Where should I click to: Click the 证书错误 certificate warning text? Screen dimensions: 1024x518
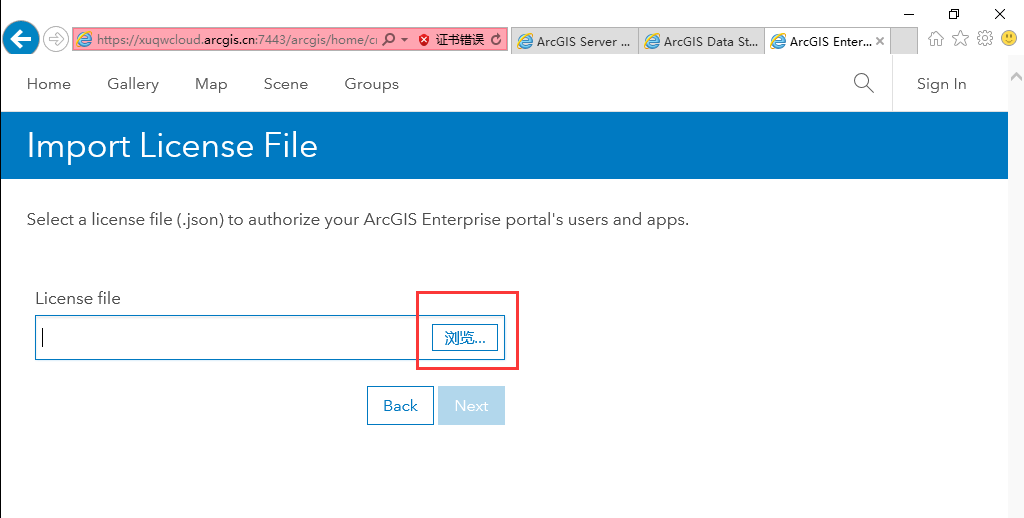(460, 40)
